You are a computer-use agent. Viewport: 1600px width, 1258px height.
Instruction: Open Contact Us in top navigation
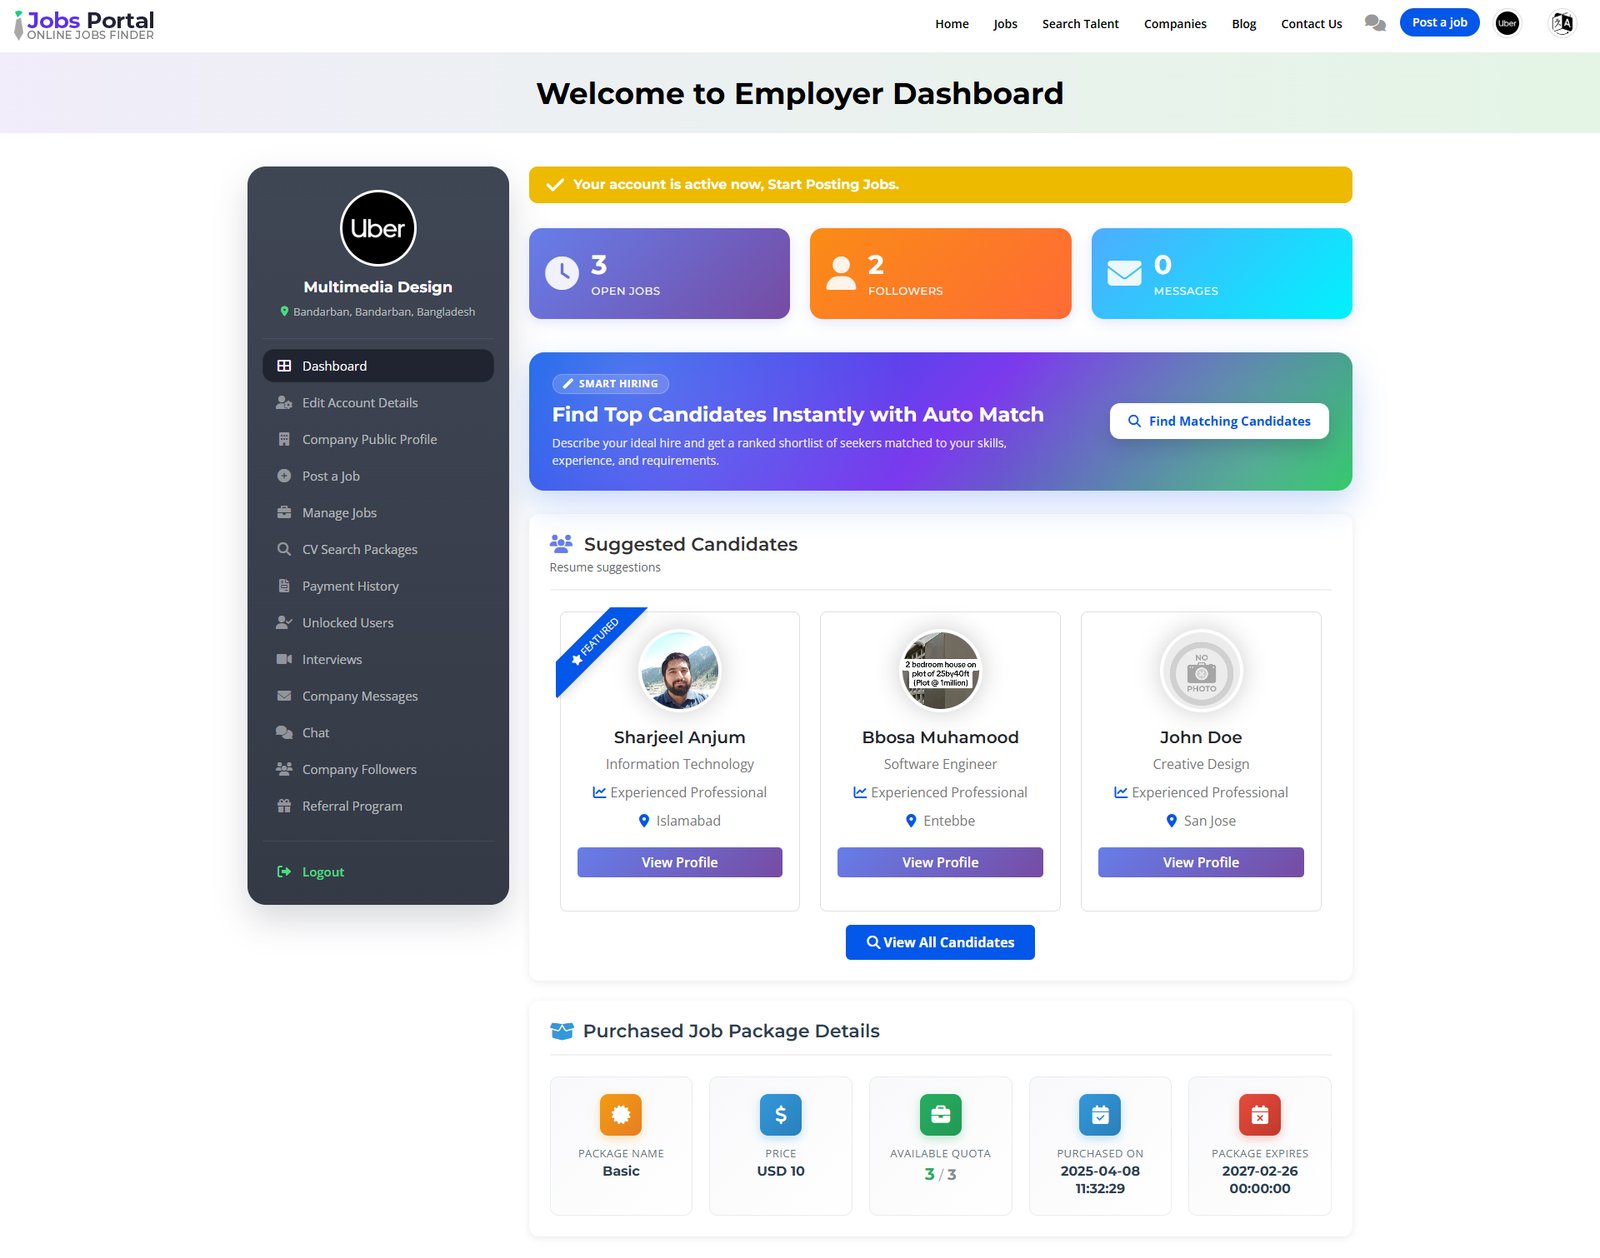(1311, 24)
